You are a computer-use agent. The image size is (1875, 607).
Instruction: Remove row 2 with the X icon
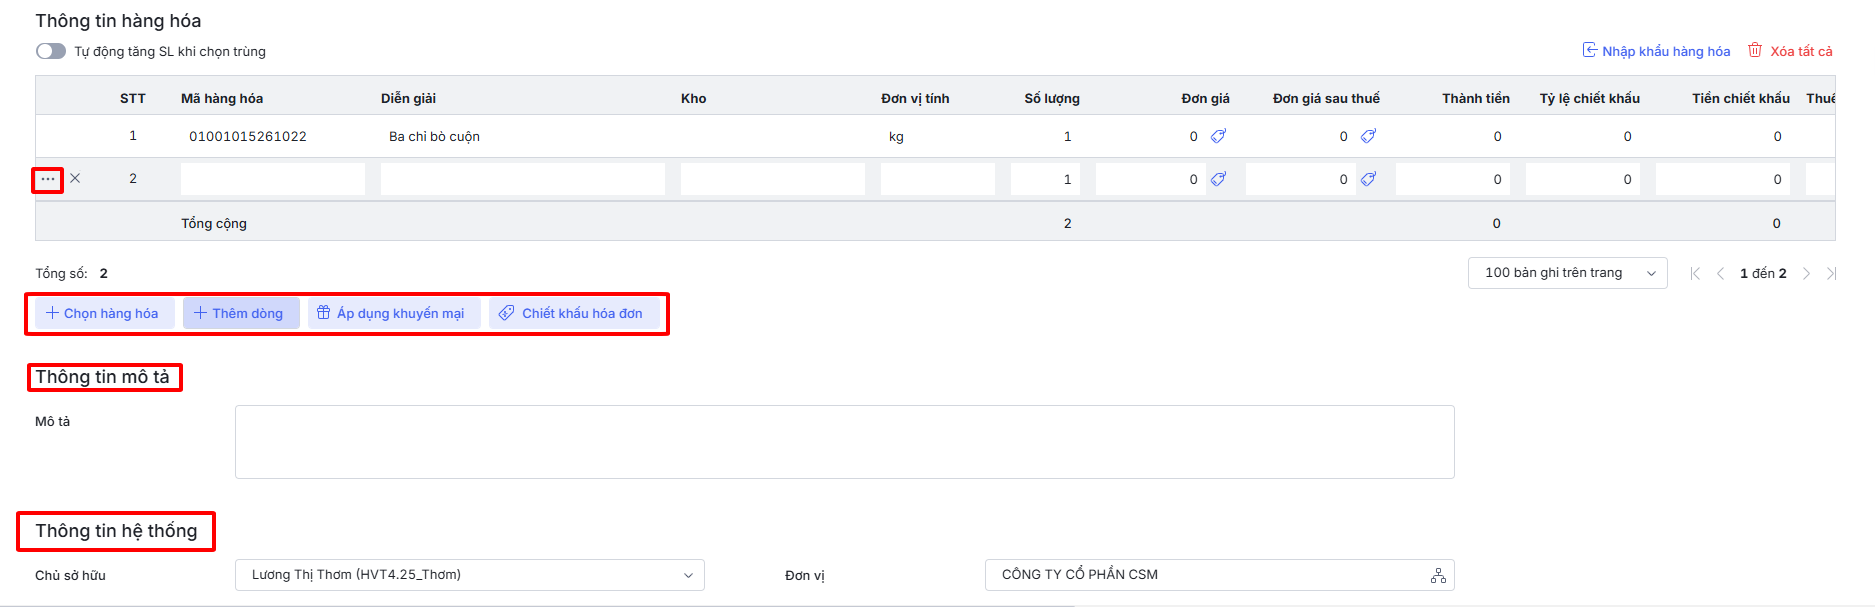[75, 179]
